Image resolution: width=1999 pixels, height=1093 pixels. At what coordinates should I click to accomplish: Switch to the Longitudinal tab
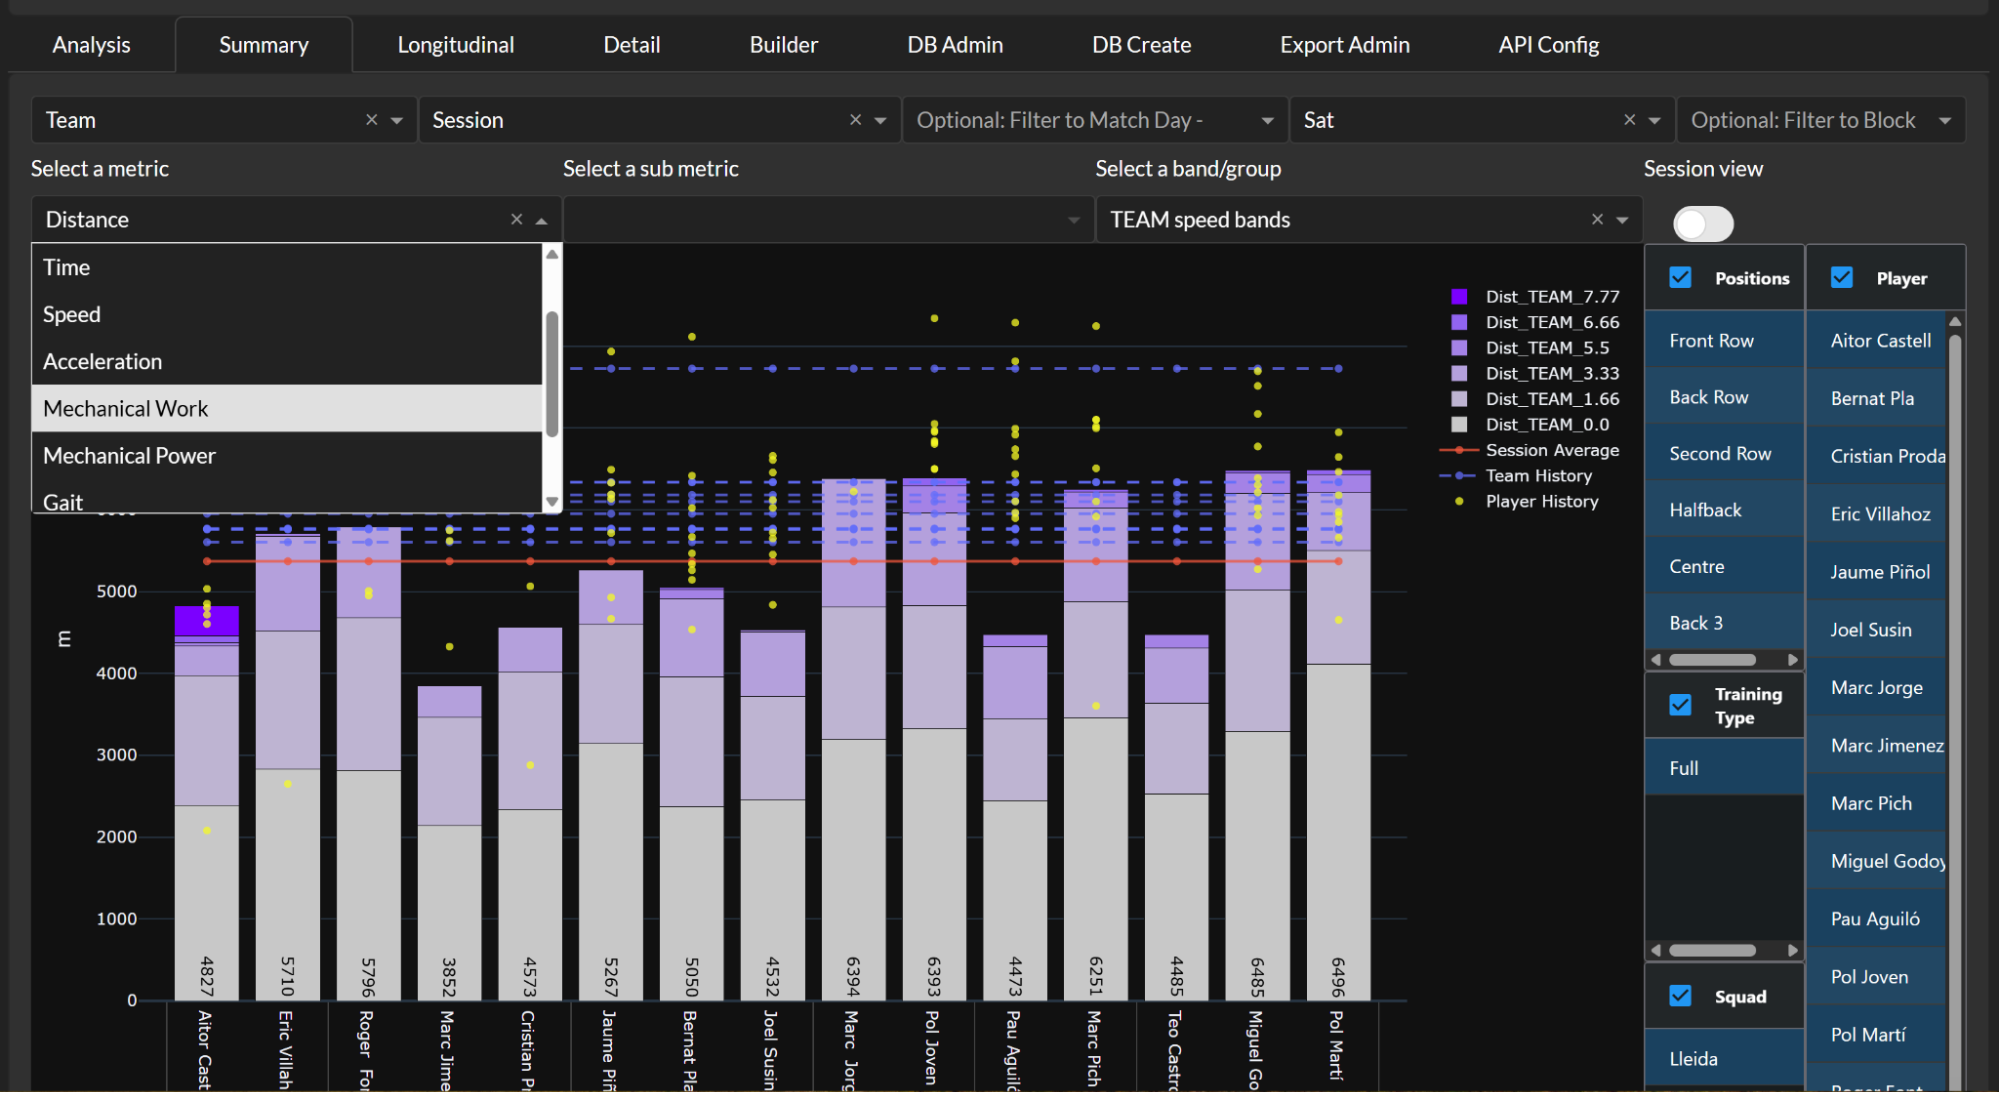click(456, 45)
